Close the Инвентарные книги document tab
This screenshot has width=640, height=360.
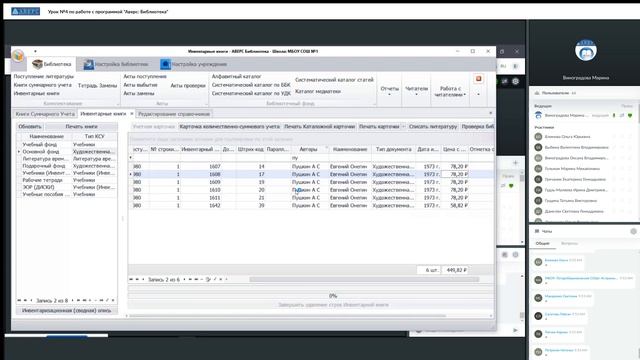[131, 113]
